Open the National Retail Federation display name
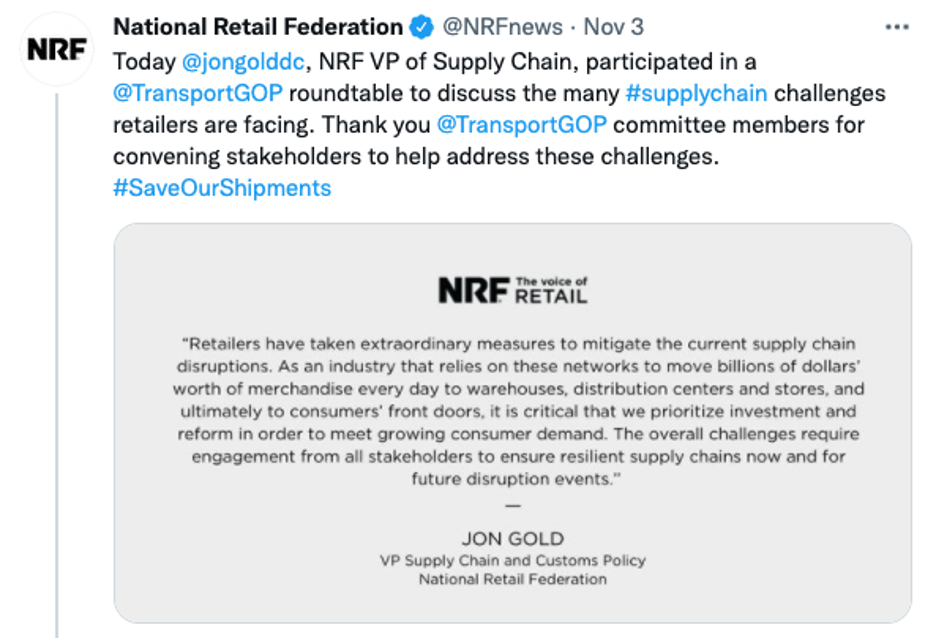 [x=257, y=27]
